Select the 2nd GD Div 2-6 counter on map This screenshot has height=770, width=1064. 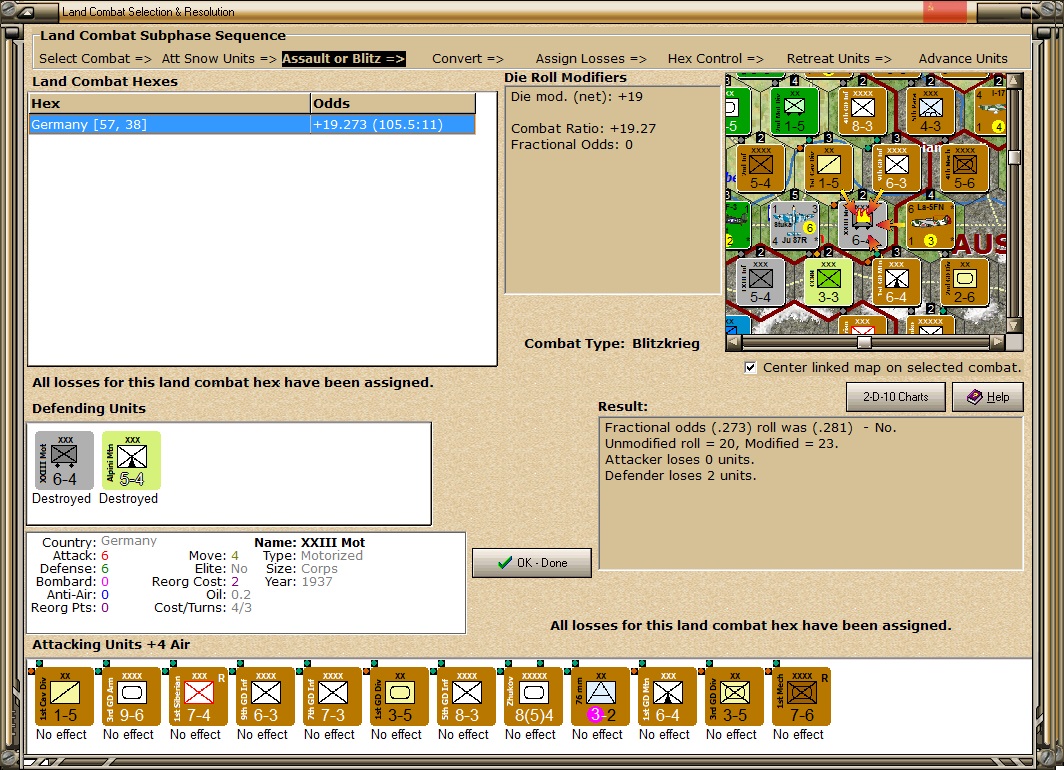(964, 282)
